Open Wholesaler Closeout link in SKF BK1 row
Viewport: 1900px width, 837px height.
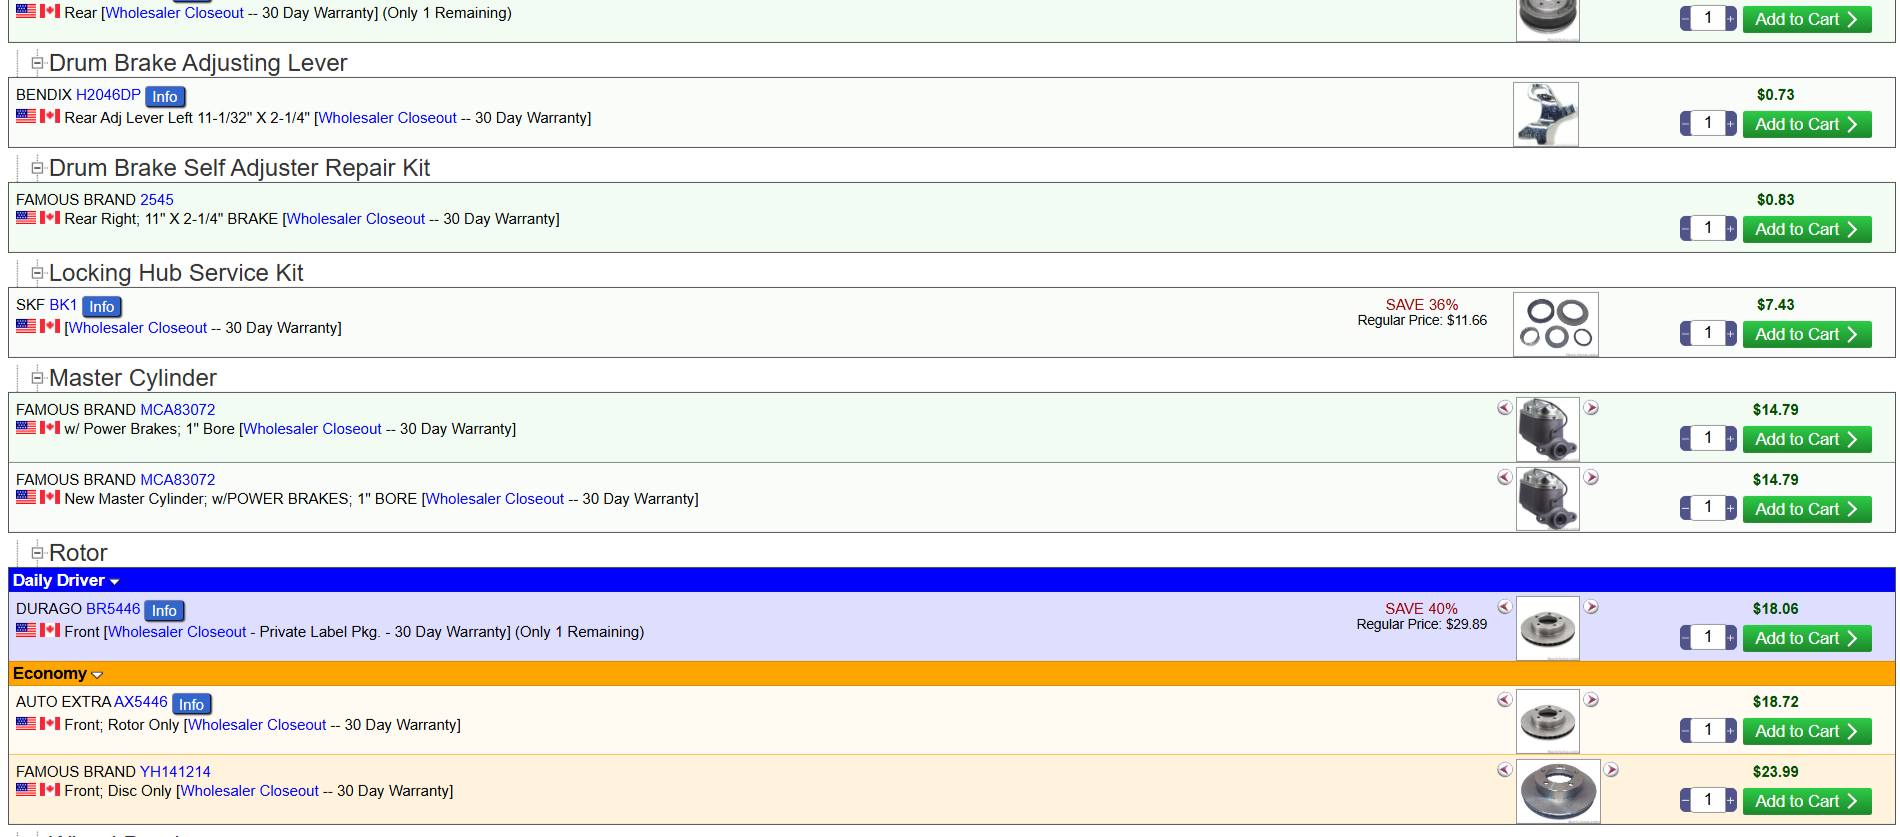click(138, 328)
